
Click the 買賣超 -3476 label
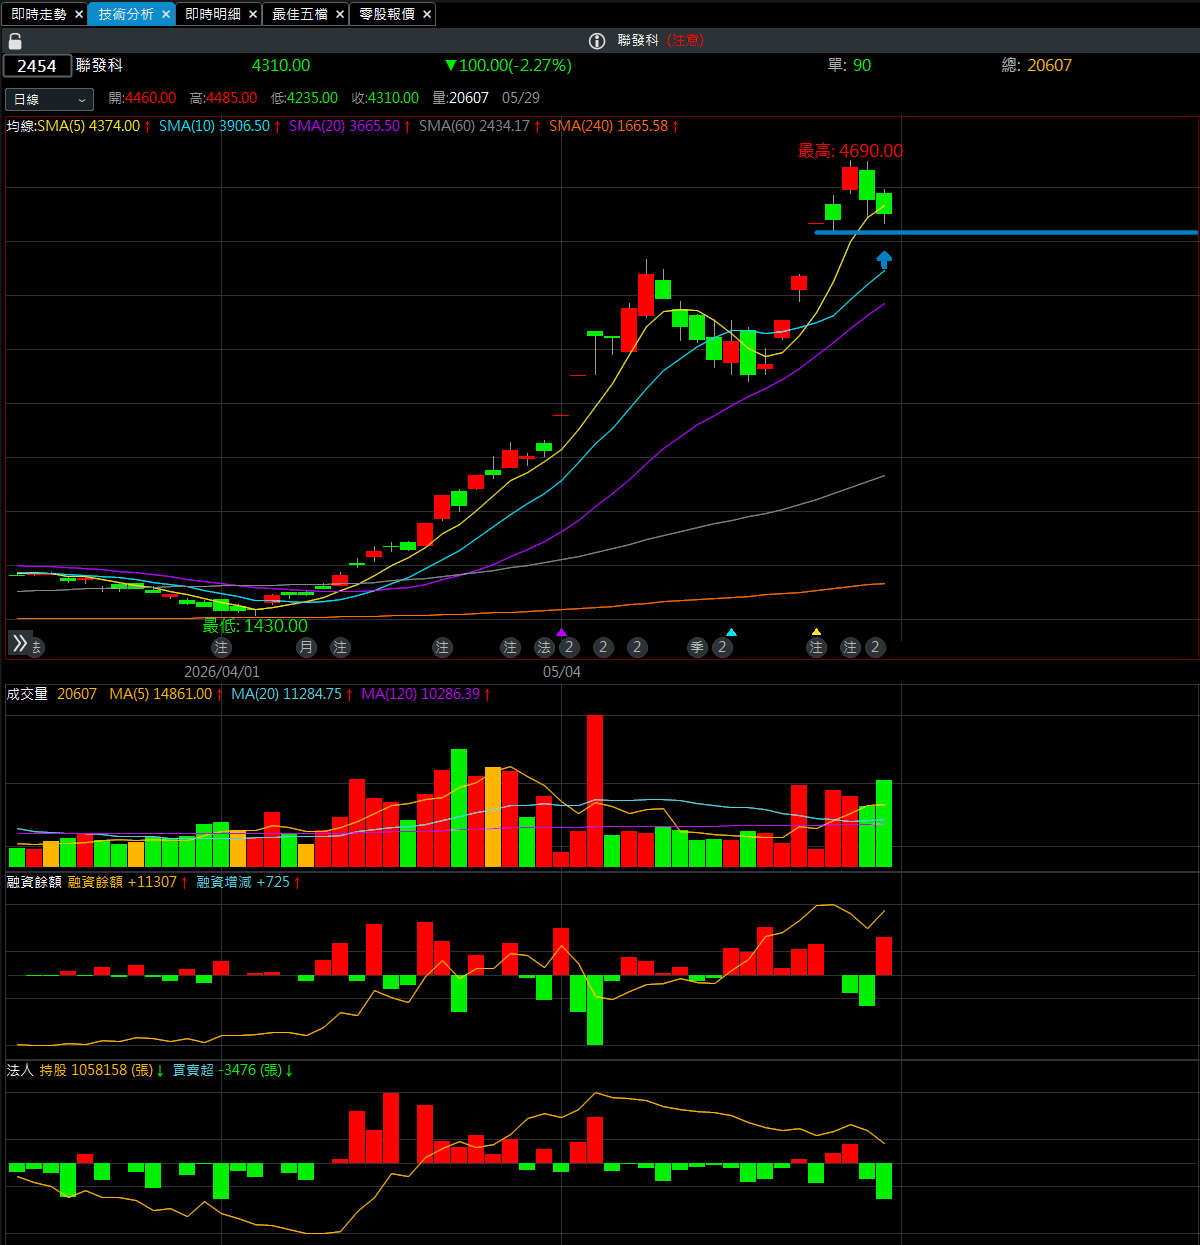pyautogui.click(x=227, y=1070)
